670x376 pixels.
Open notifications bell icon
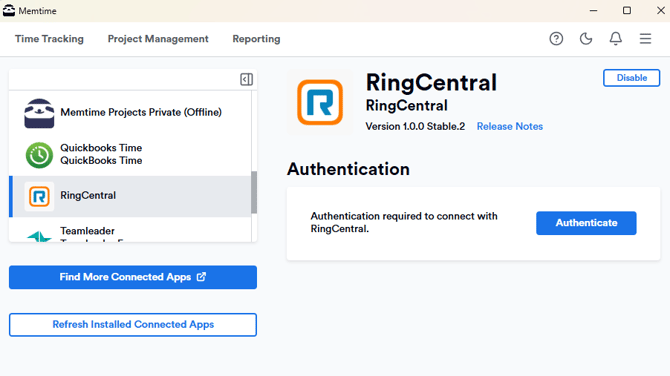click(x=615, y=39)
